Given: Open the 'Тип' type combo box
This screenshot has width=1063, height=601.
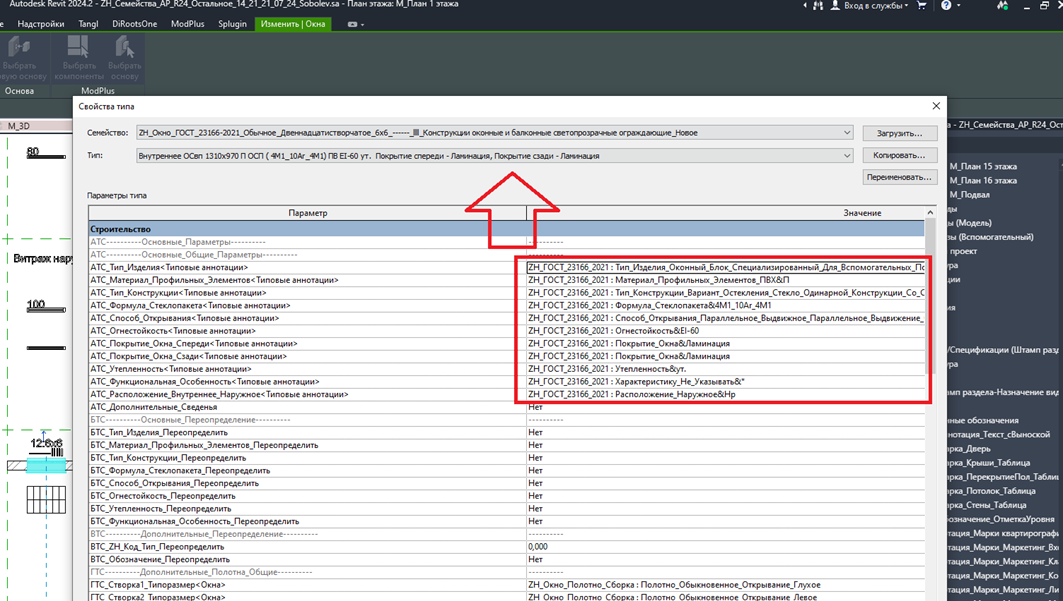Looking at the screenshot, I should [494, 156].
